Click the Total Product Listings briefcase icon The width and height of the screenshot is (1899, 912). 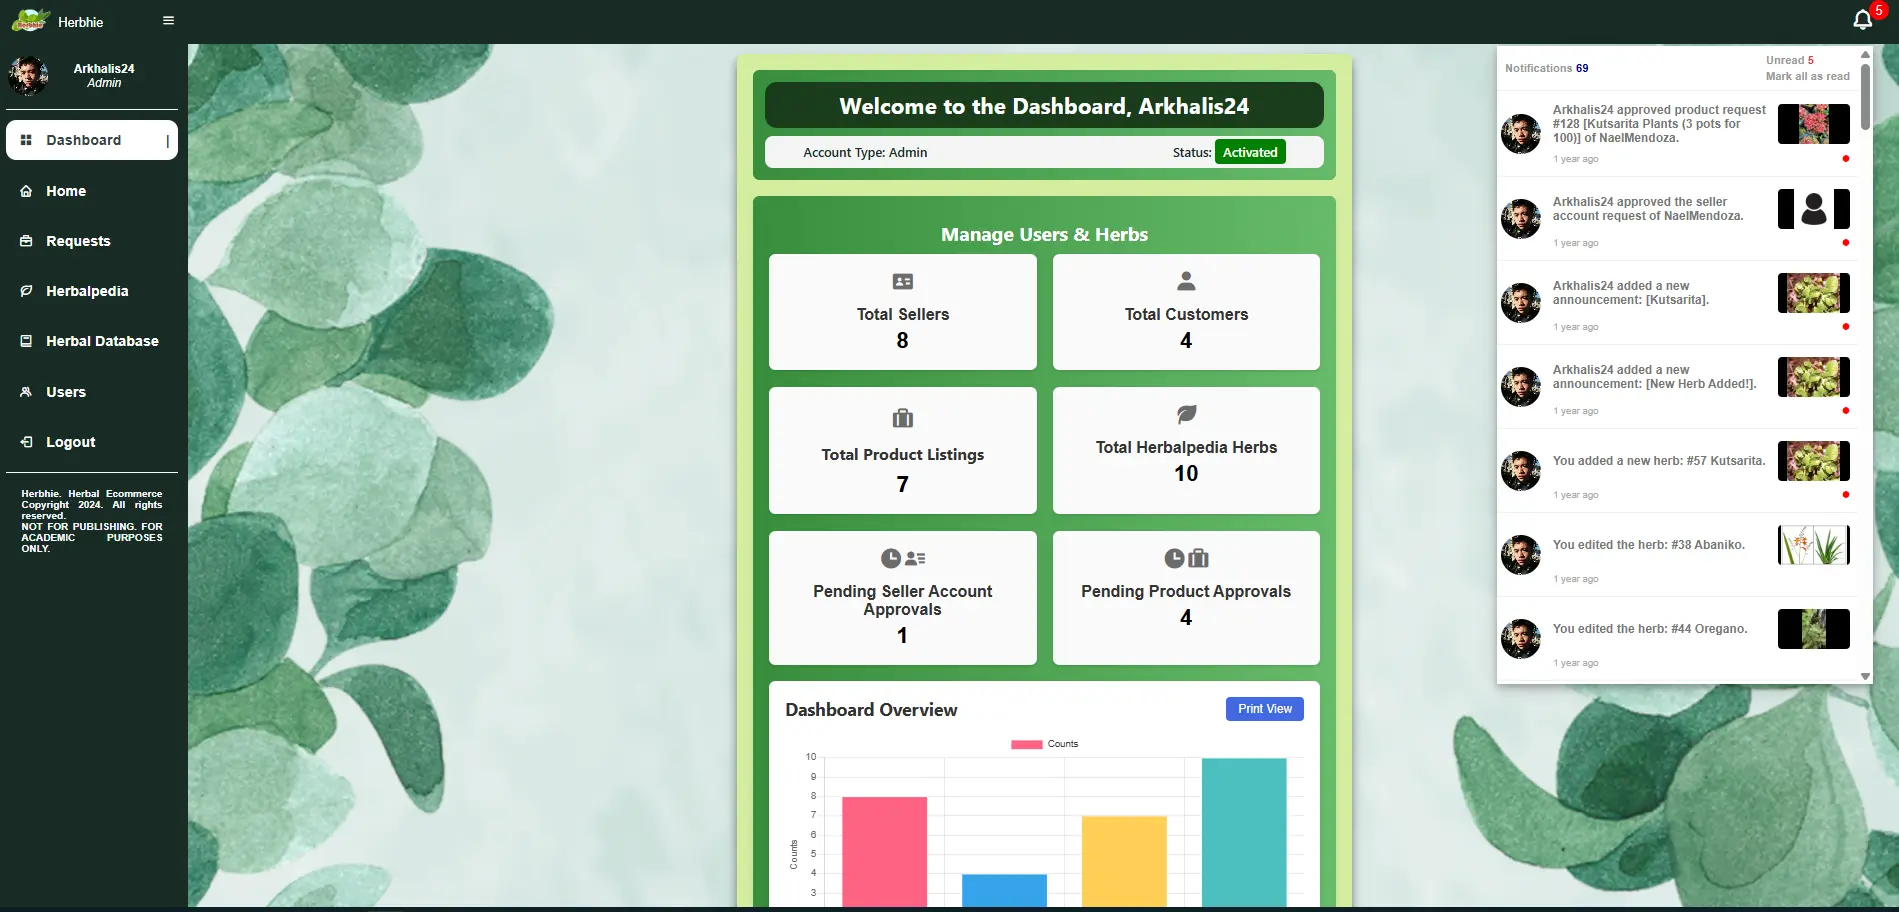tap(902, 418)
